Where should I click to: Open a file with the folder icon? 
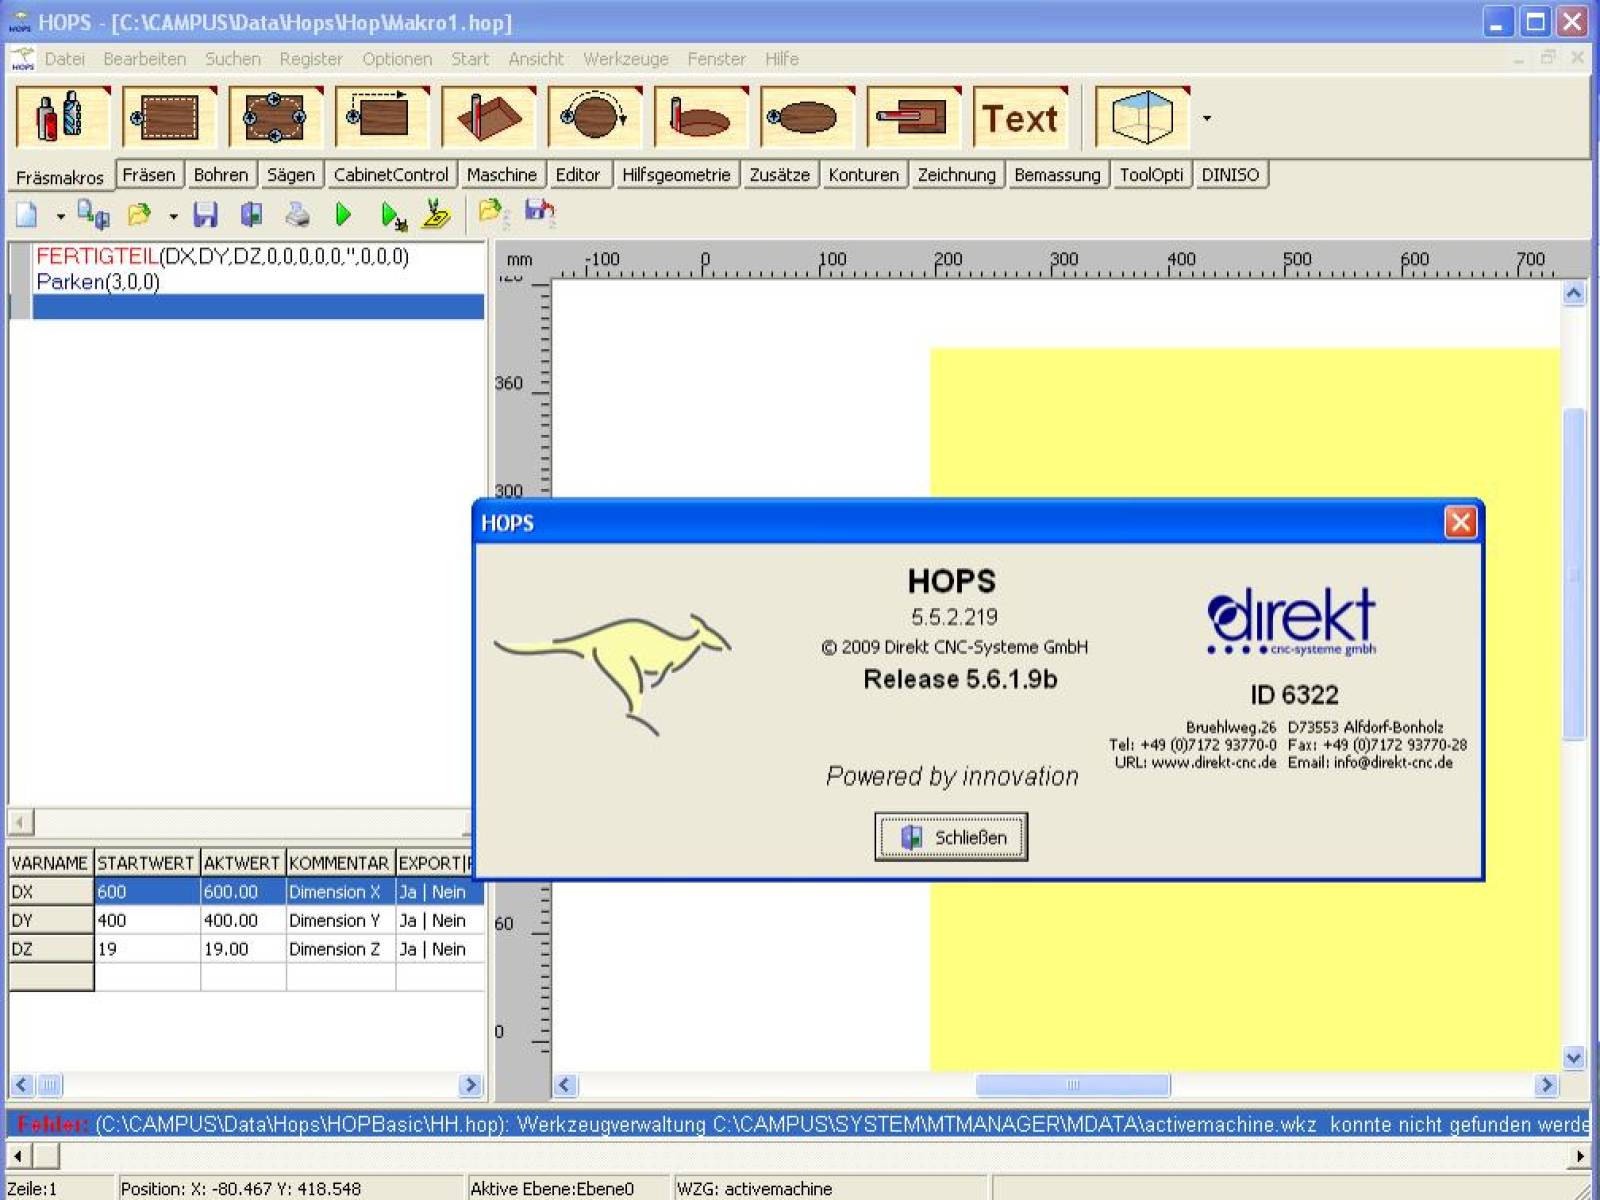(x=139, y=214)
